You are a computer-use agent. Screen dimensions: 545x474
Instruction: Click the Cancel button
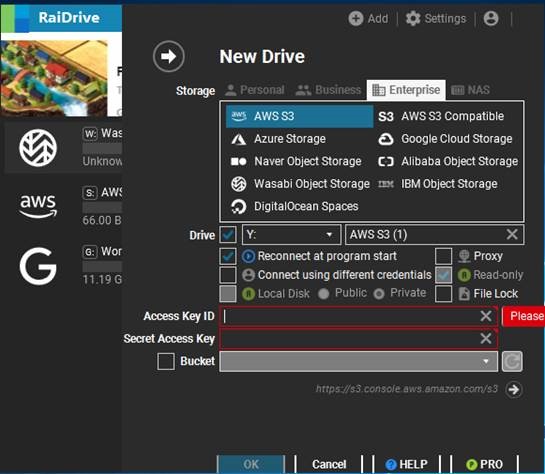[329, 464]
